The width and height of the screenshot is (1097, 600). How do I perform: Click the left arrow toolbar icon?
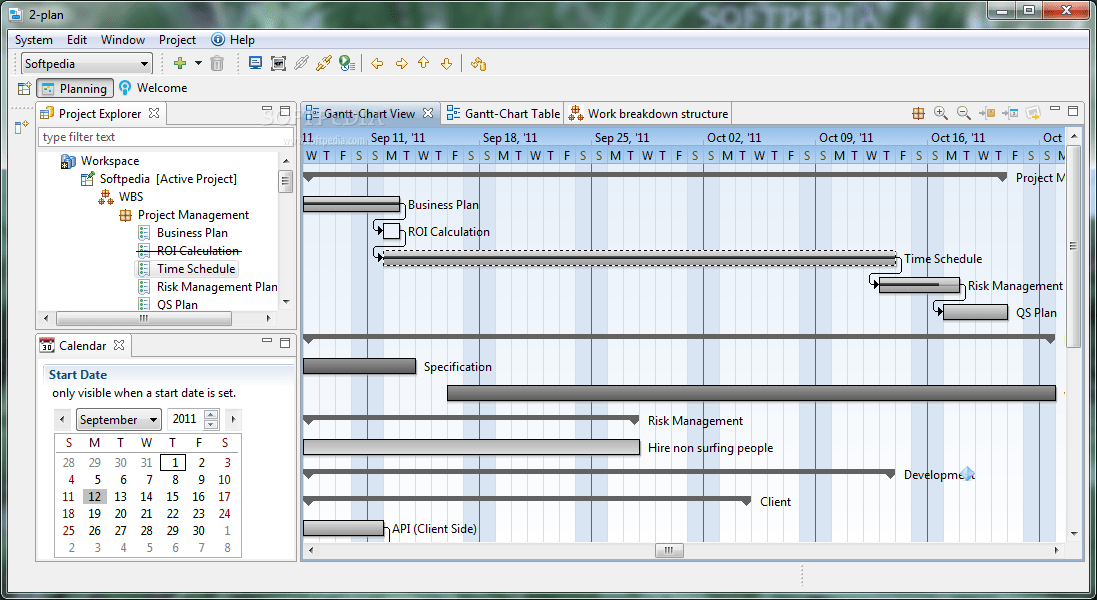point(377,63)
